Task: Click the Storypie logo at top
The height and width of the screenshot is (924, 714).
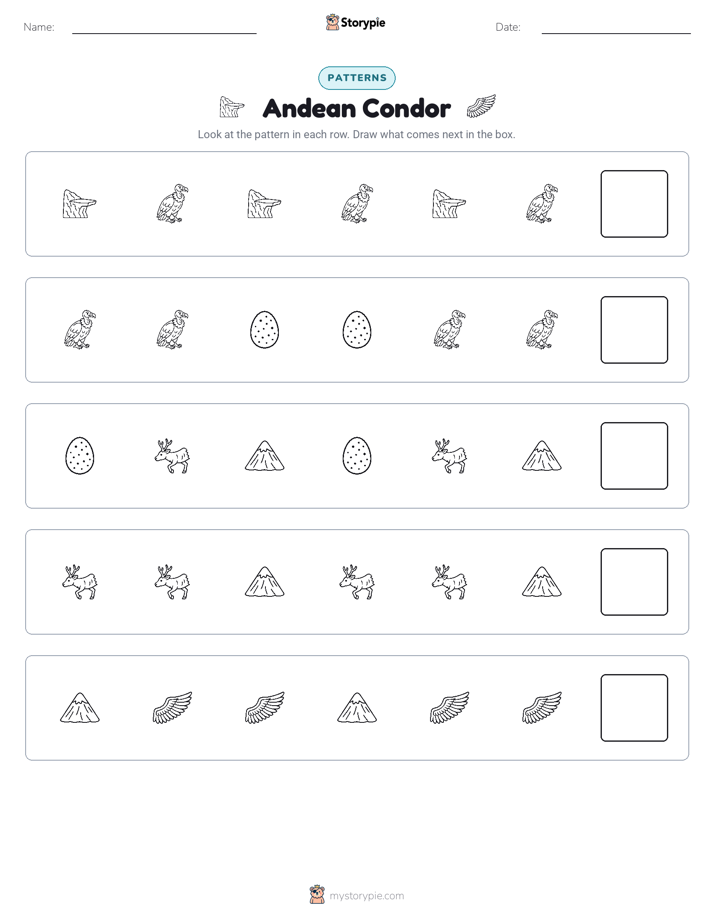Action: 356,22
